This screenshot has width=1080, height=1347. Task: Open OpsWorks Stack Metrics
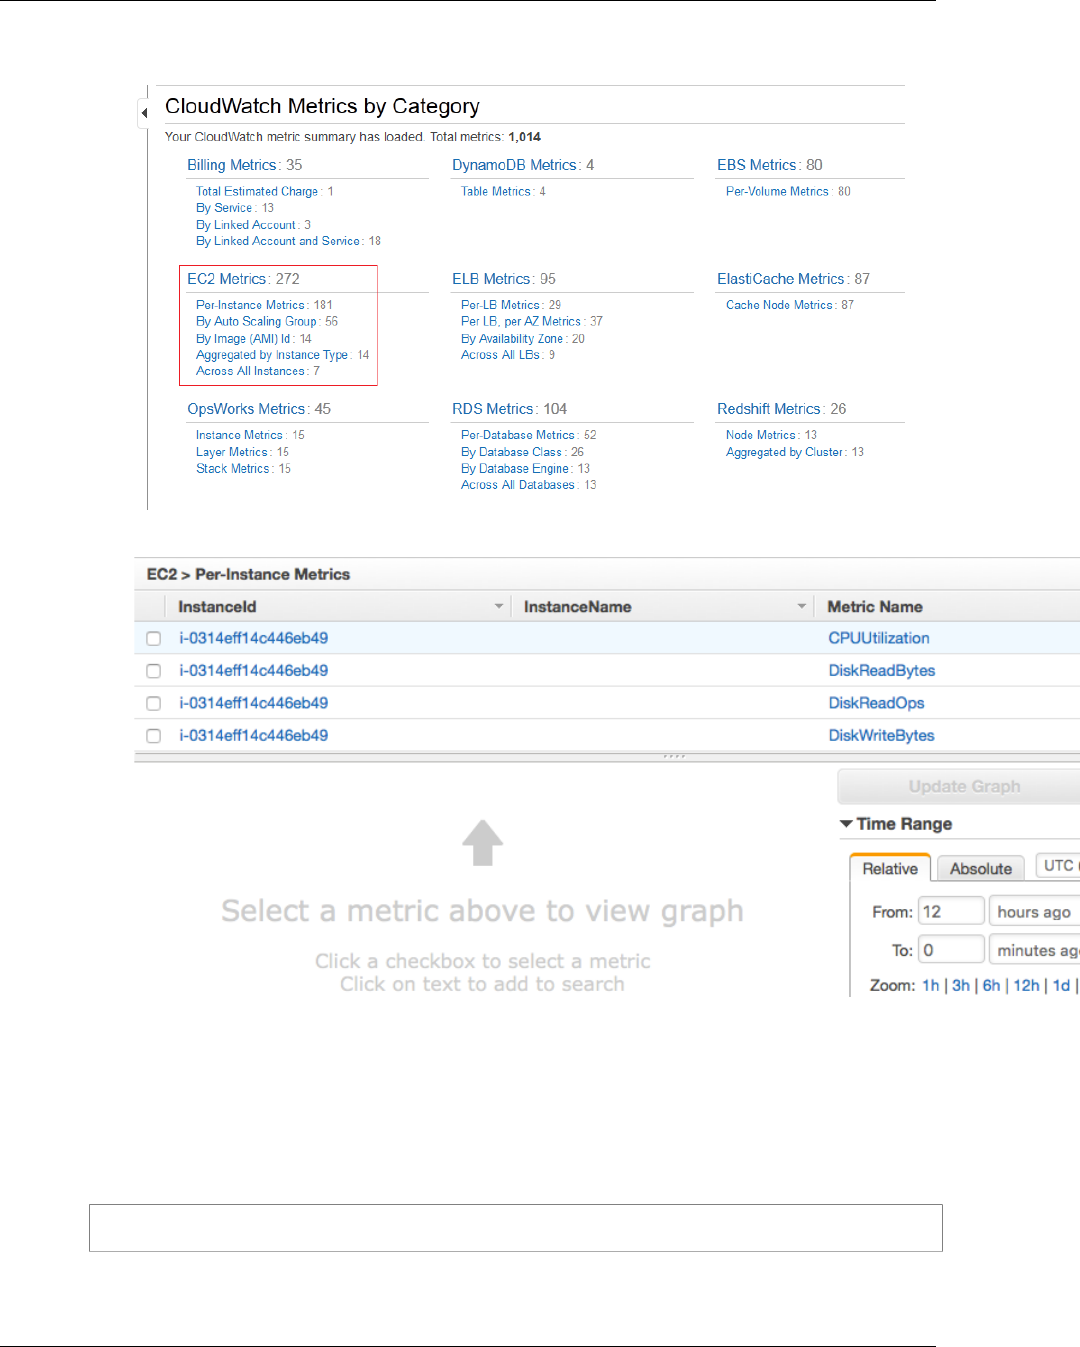click(233, 469)
